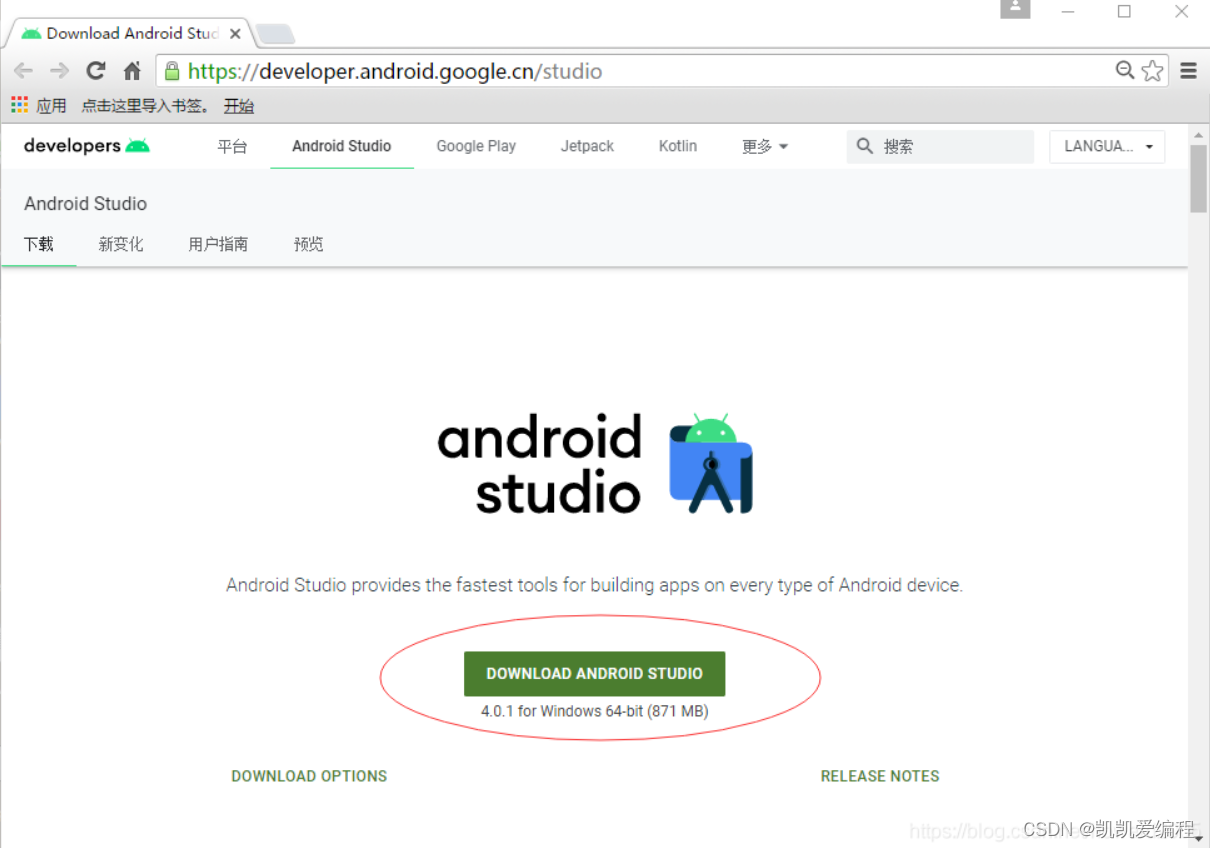
Task: Click the 4.0.1 for Windows 64-bit text
Action: 594,712
